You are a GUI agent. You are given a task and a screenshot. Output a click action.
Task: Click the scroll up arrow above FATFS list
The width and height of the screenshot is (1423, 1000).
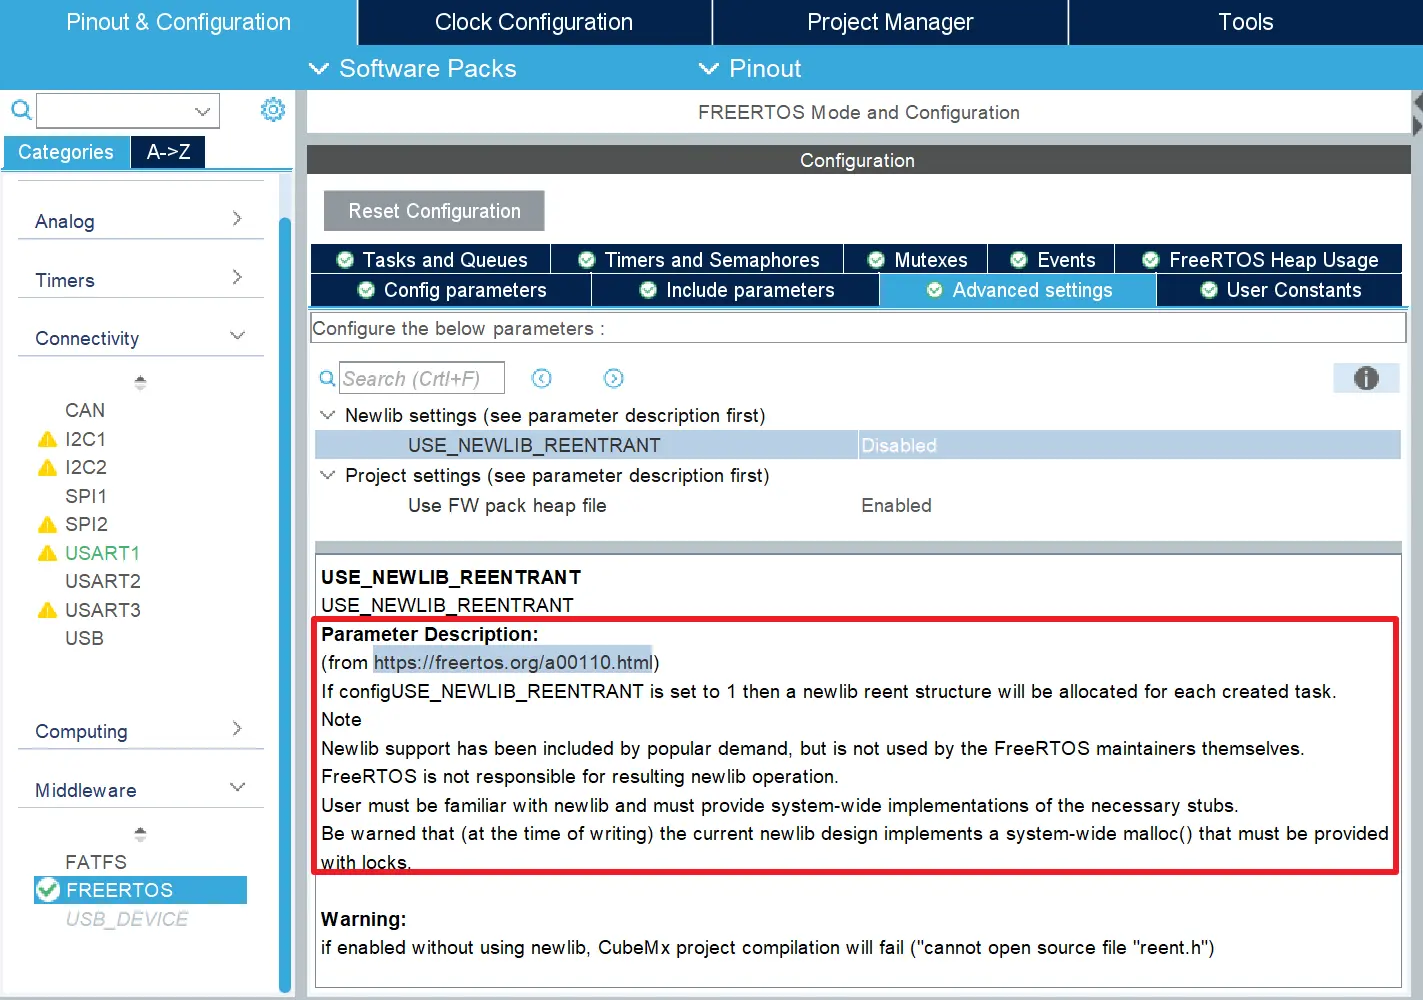[140, 834]
